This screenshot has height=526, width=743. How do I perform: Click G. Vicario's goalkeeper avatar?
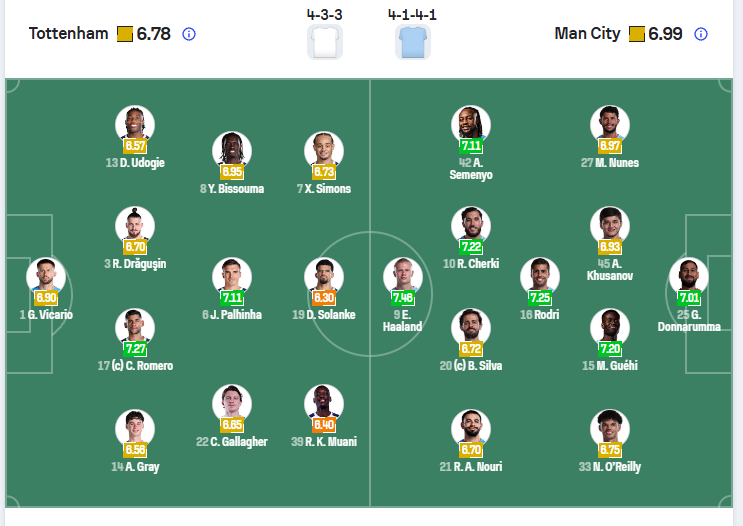click(x=46, y=276)
